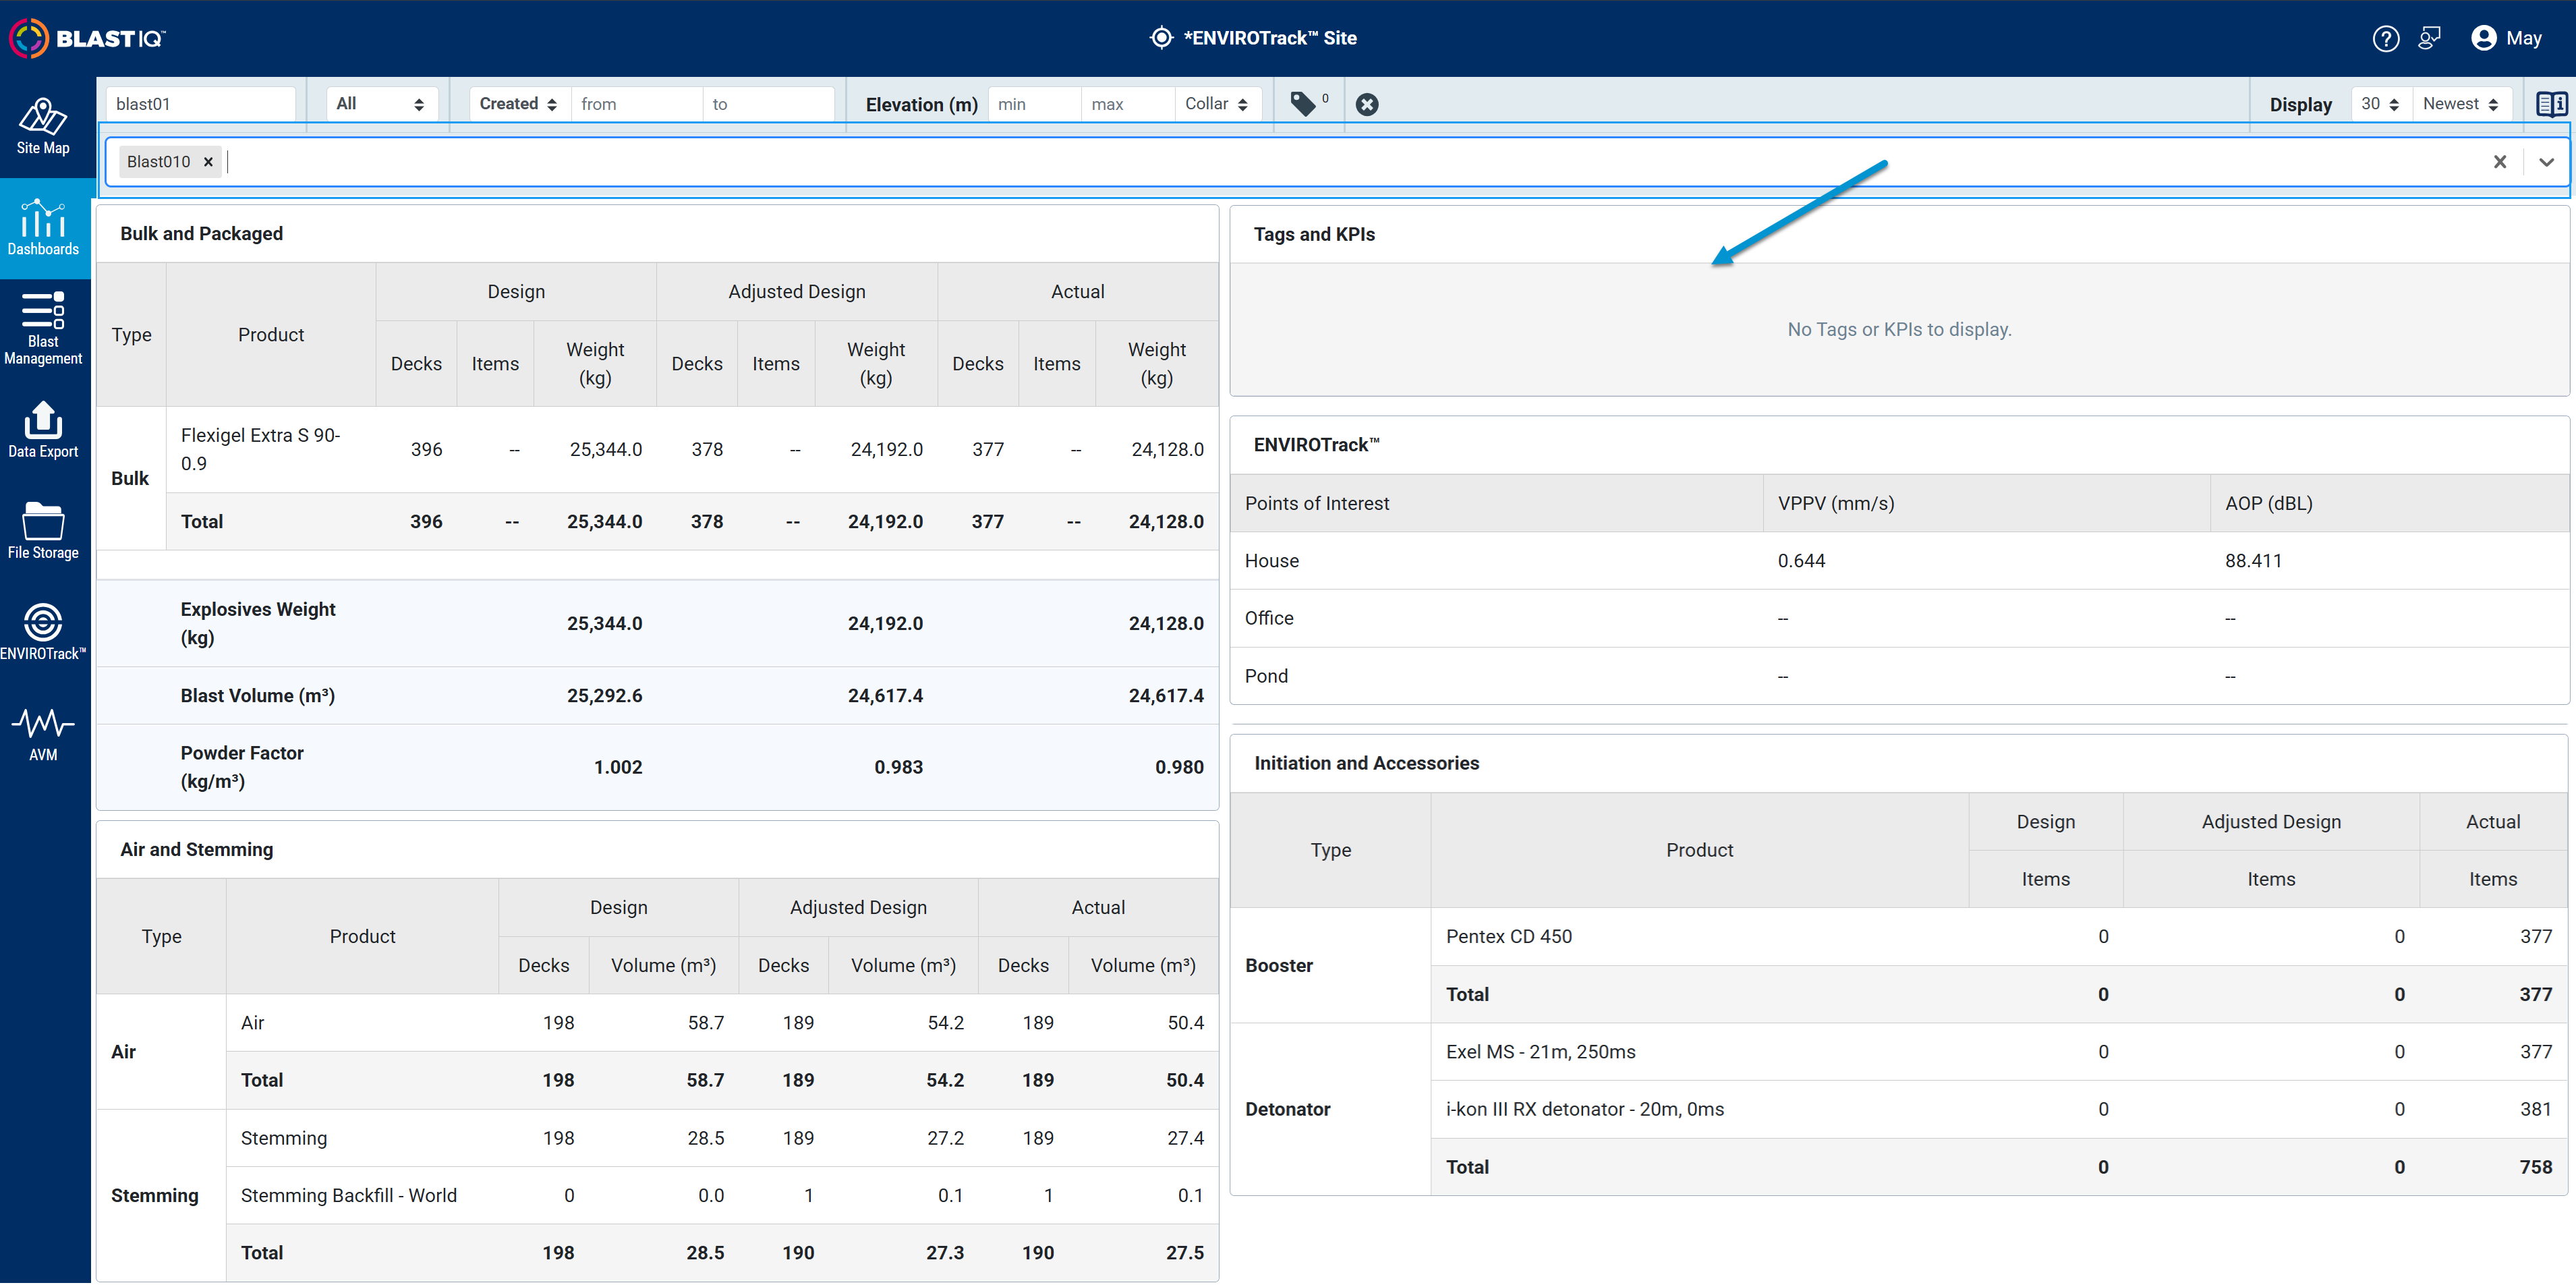
Task: Click the Display label
Action: tap(2299, 104)
